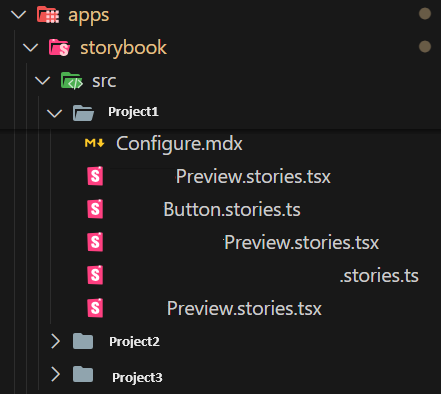Click the open Project1 folder icon
This screenshot has height=394, width=441.
click(x=83, y=113)
